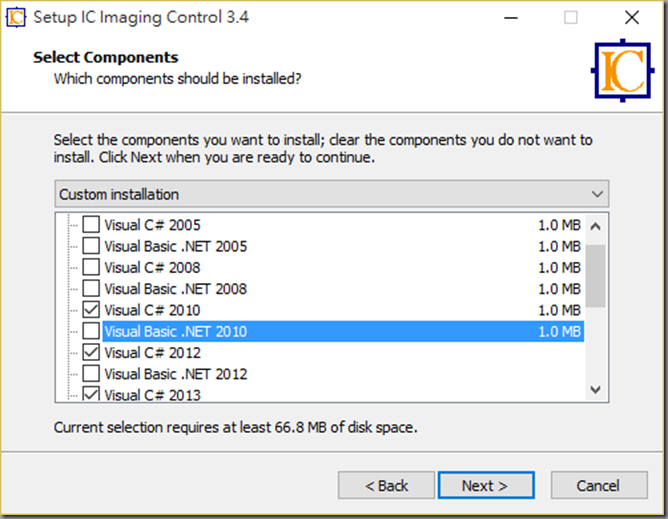The height and width of the screenshot is (519, 668).
Task: Enable Visual Basic .NET 2012 checkbox
Action: tap(91, 374)
